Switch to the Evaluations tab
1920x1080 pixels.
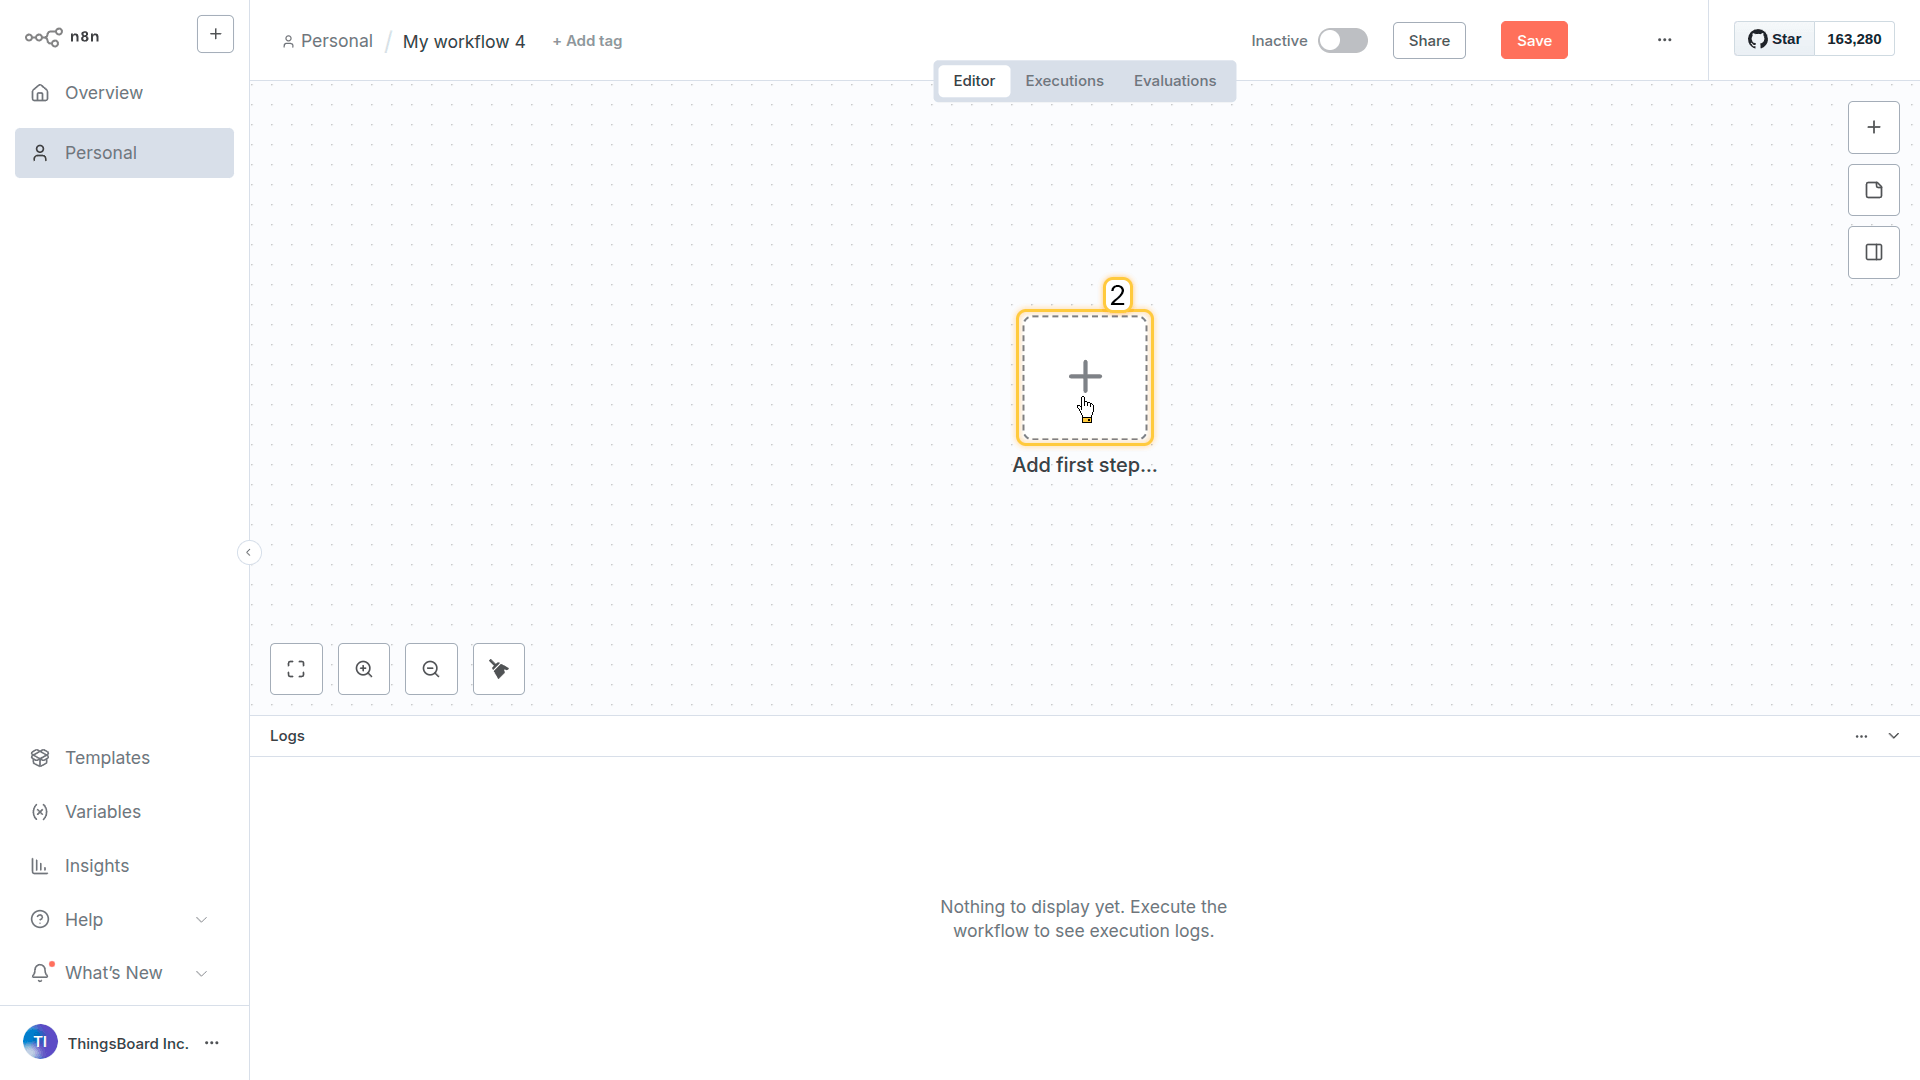coord(1174,81)
